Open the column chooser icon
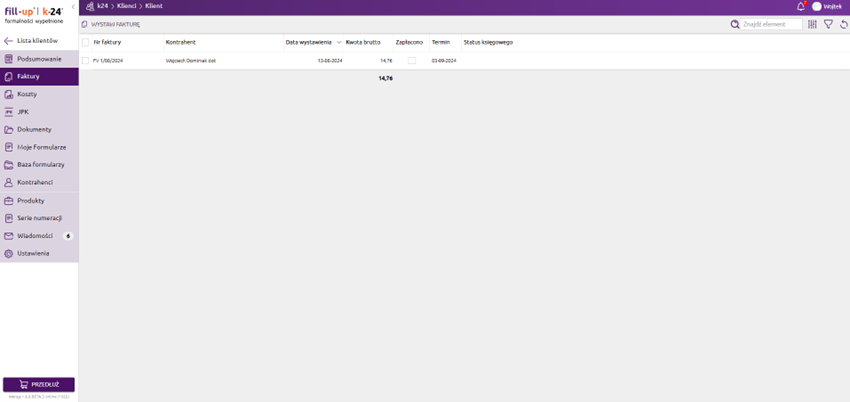The width and height of the screenshot is (850, 402). click(x=812, y=24)
